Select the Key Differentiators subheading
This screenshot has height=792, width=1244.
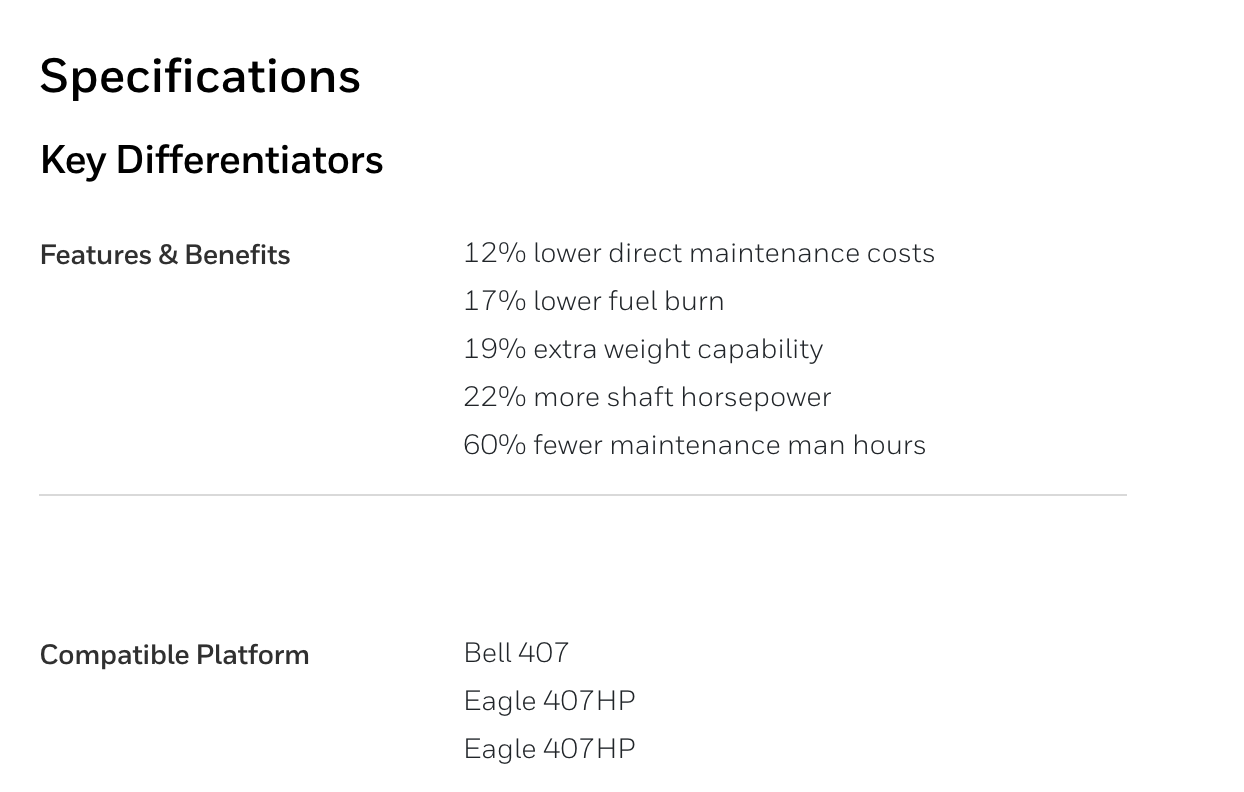click(212, 160)
